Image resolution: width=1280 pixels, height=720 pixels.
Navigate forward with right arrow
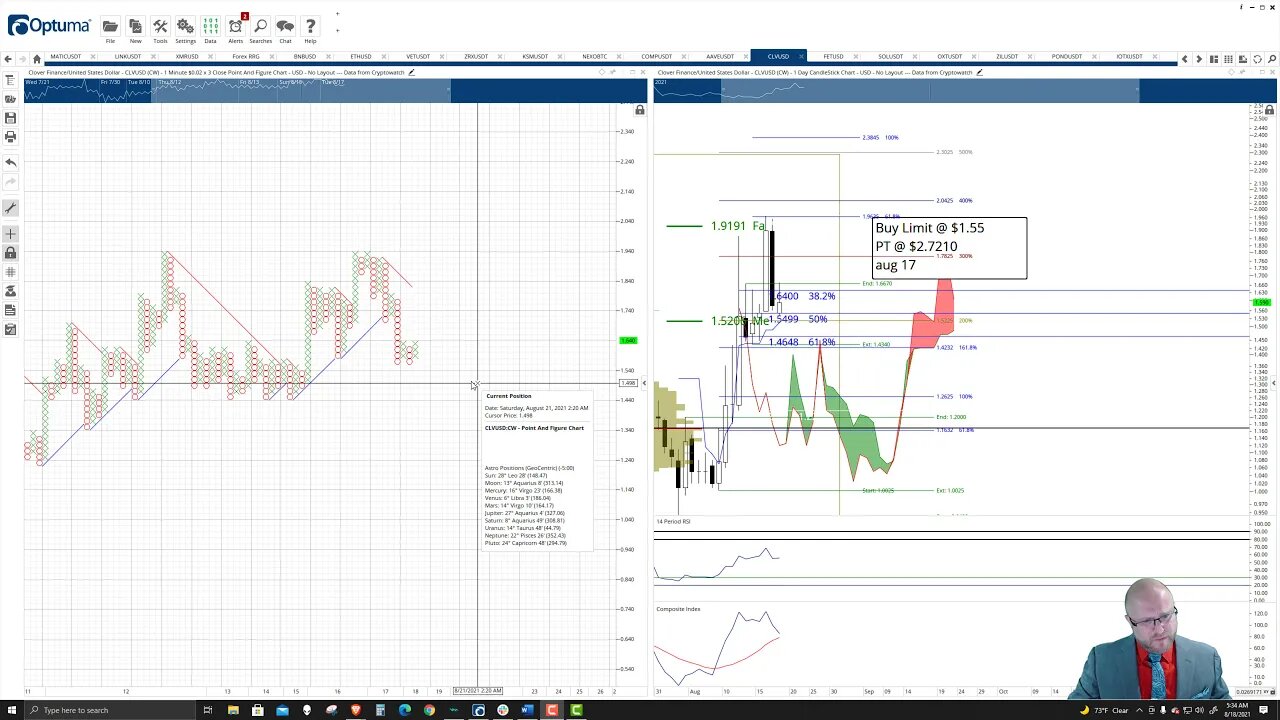tap(22, 58)
